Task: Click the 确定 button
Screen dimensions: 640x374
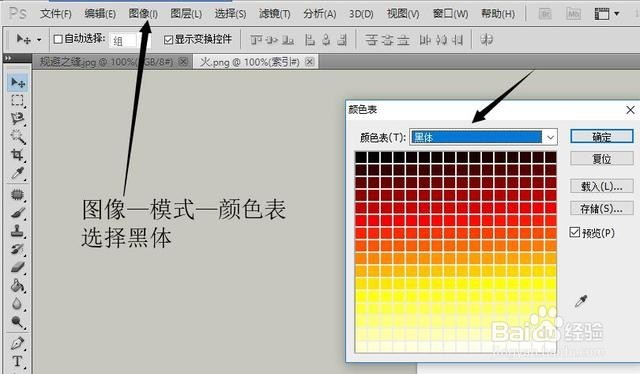Action: [602, 136]
